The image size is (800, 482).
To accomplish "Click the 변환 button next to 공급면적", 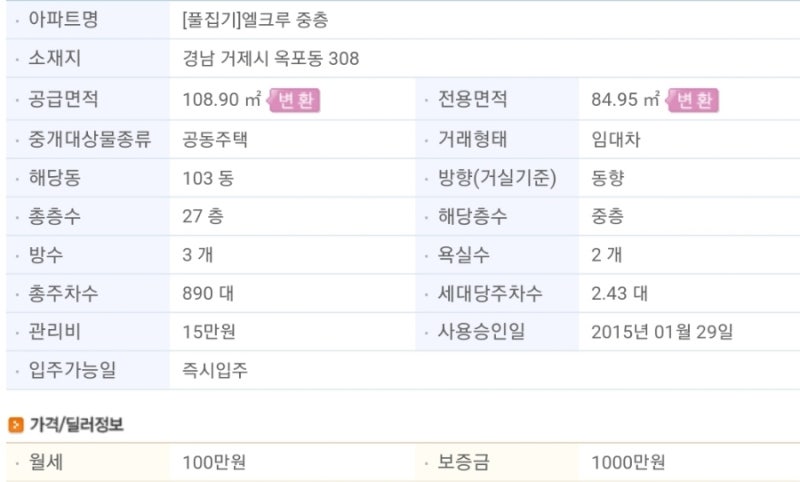I will (294, 100).
